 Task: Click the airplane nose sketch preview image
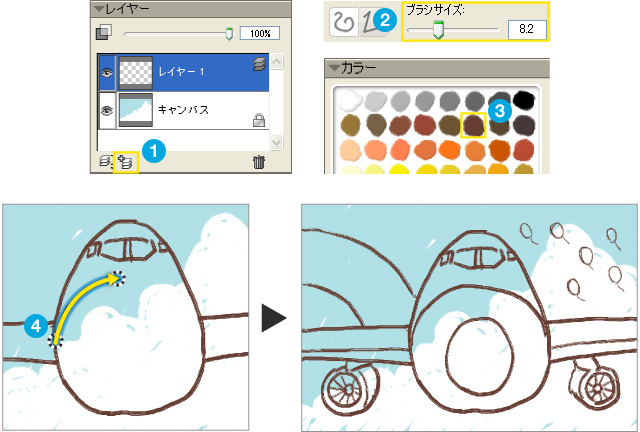[126, 318]
